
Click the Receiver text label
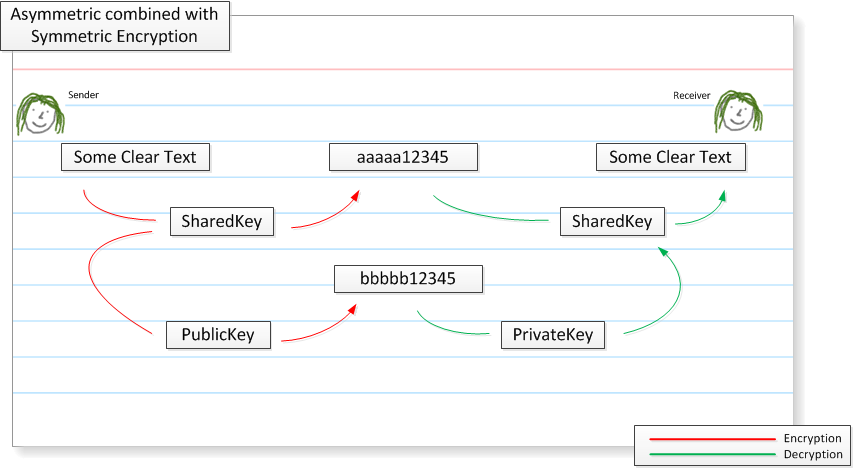tap(691, 95)
